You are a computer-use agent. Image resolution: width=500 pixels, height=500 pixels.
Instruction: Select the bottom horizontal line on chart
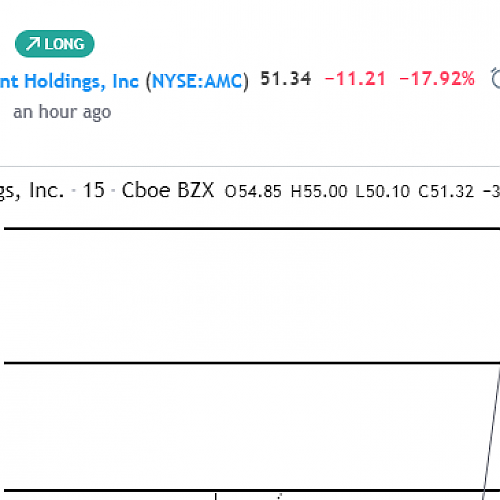point(252,490)
